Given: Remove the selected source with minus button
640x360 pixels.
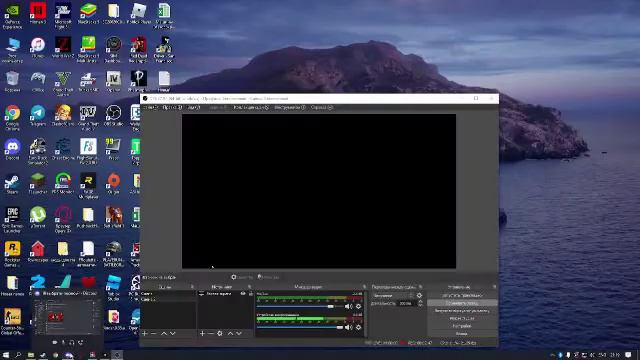Looking at the screenshot, I should (211, 333).
